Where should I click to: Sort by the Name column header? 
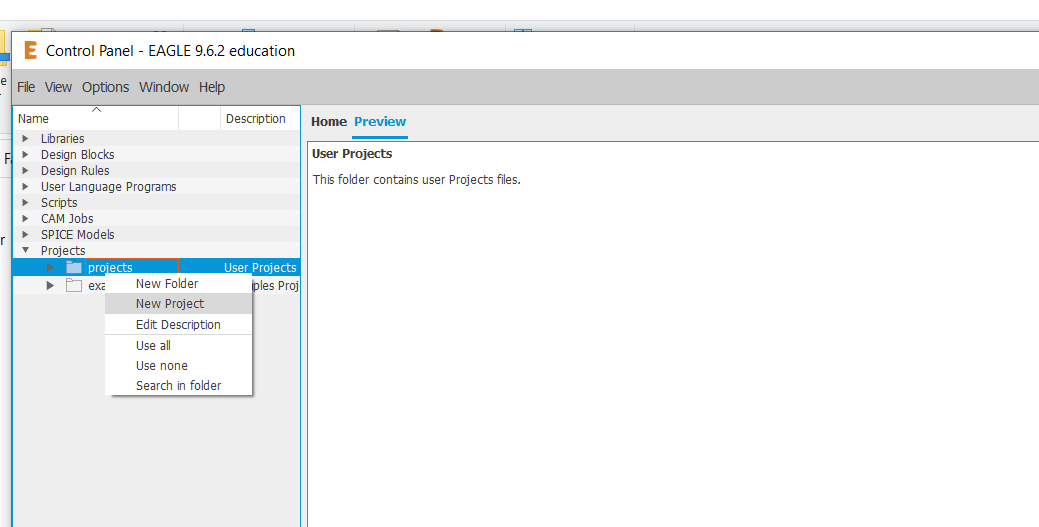pos(96,119)
